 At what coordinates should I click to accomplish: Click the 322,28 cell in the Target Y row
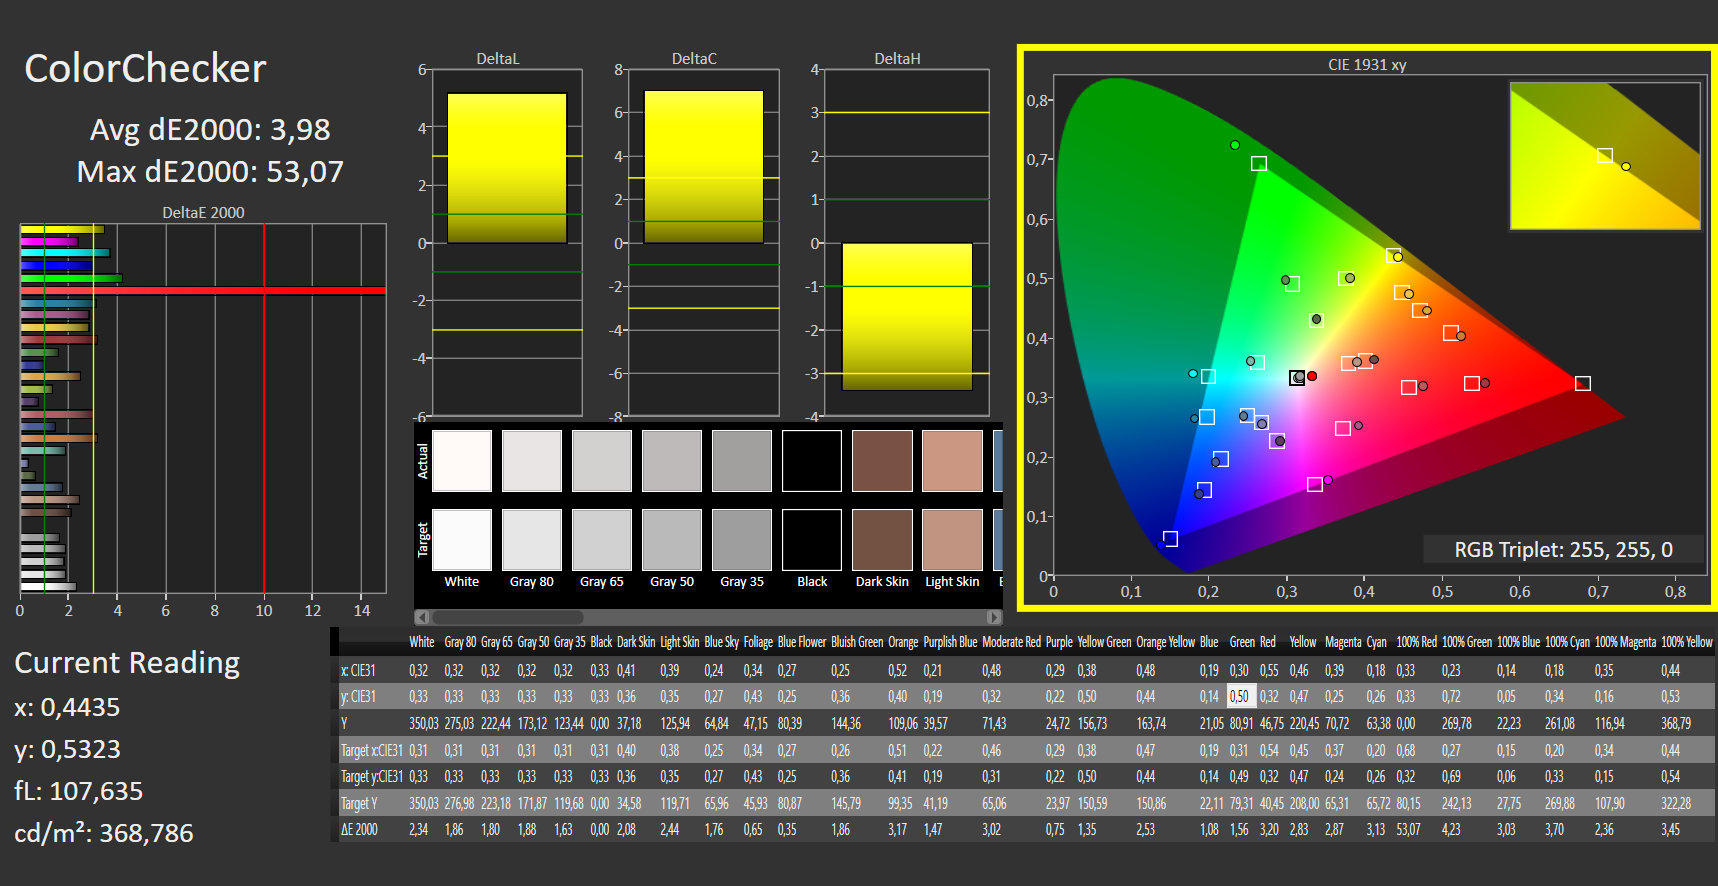[1676, 803]
